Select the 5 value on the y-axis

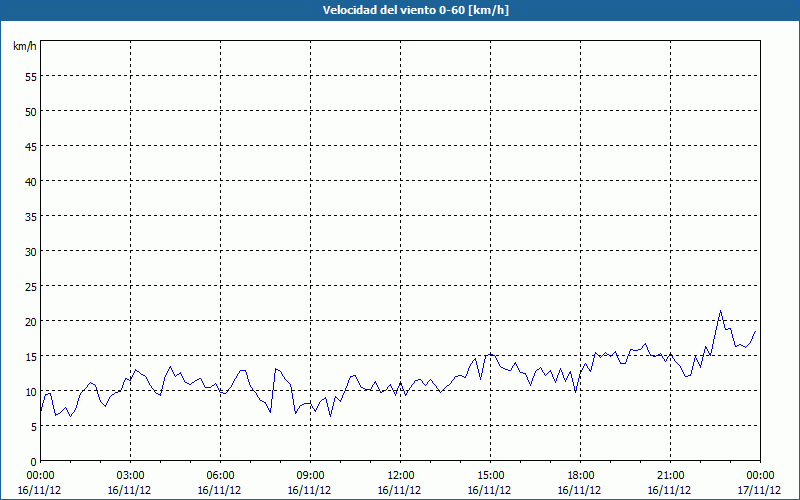coord(34,427)
